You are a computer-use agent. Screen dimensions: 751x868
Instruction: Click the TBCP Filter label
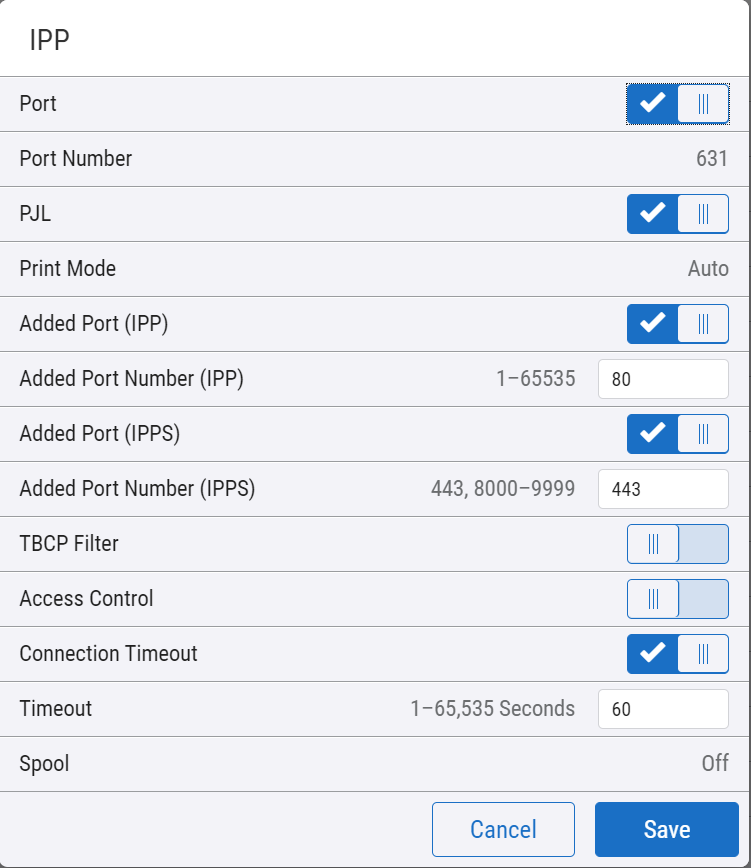pyautogui.click(x=69, y=544)
